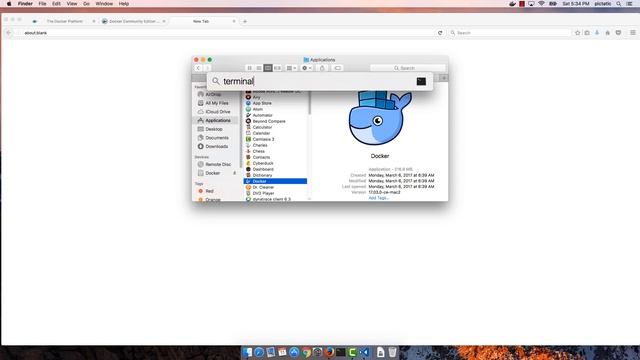Open the Help menu
This screenshot has width=640, height=360.
pos(124,4)
